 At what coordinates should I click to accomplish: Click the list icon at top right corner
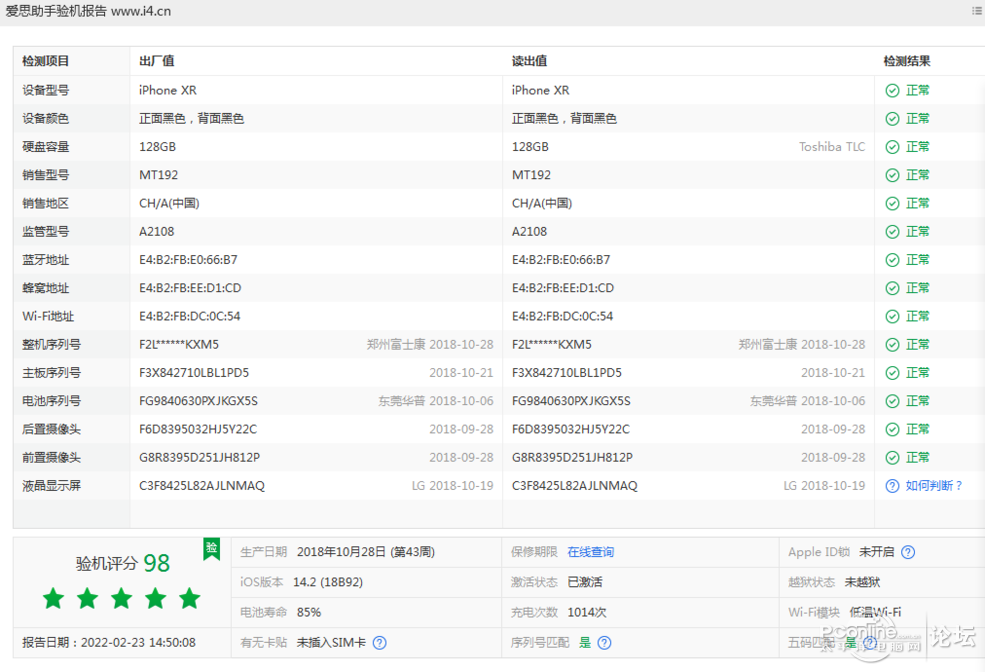(977, 11)
